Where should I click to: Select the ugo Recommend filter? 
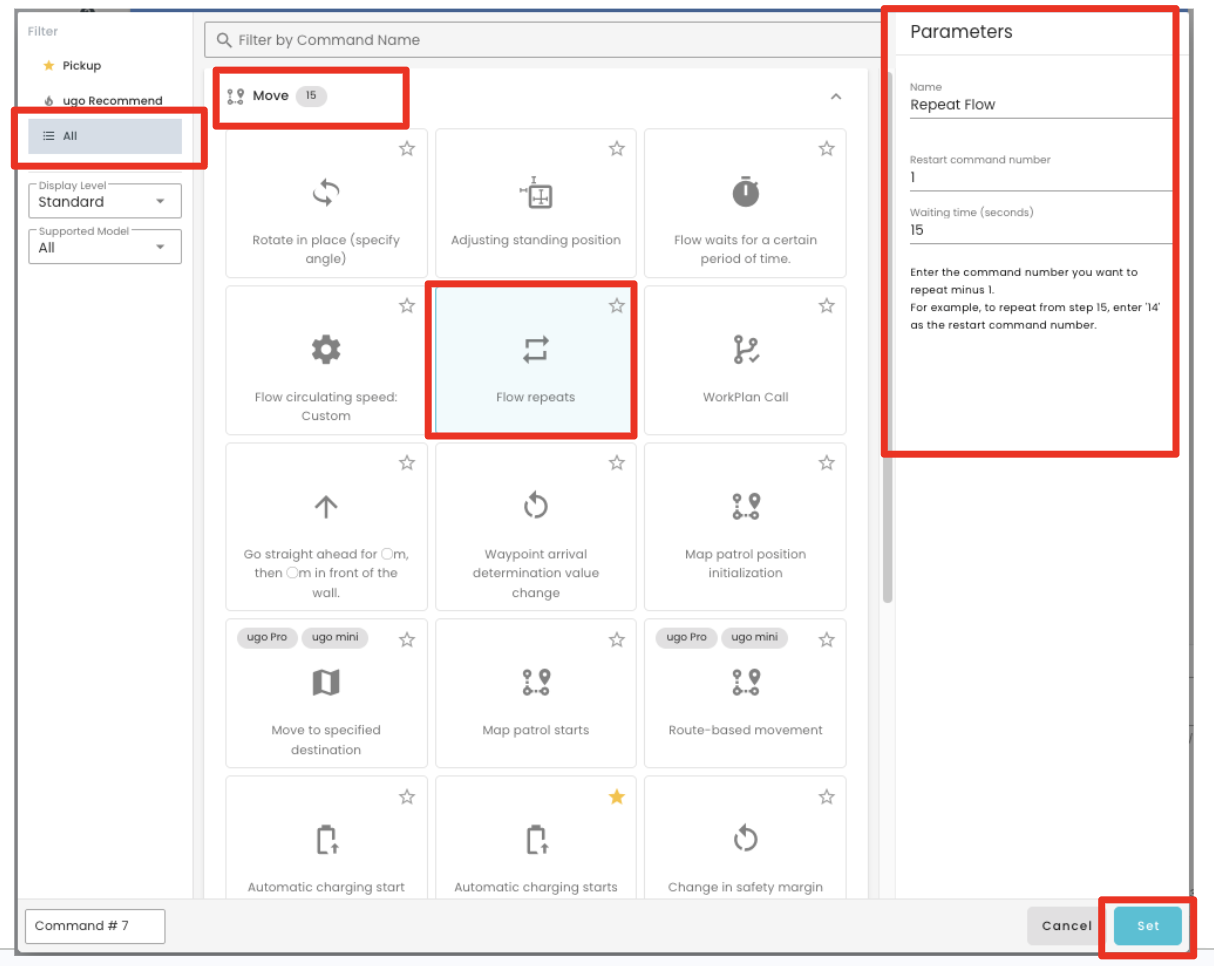105,101
